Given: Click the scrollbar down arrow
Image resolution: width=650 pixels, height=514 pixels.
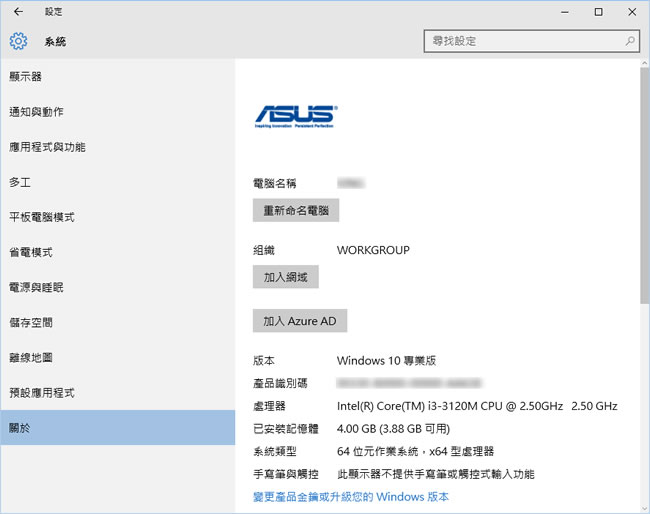Looking at the screenshot, I should (x=645, y=508).
